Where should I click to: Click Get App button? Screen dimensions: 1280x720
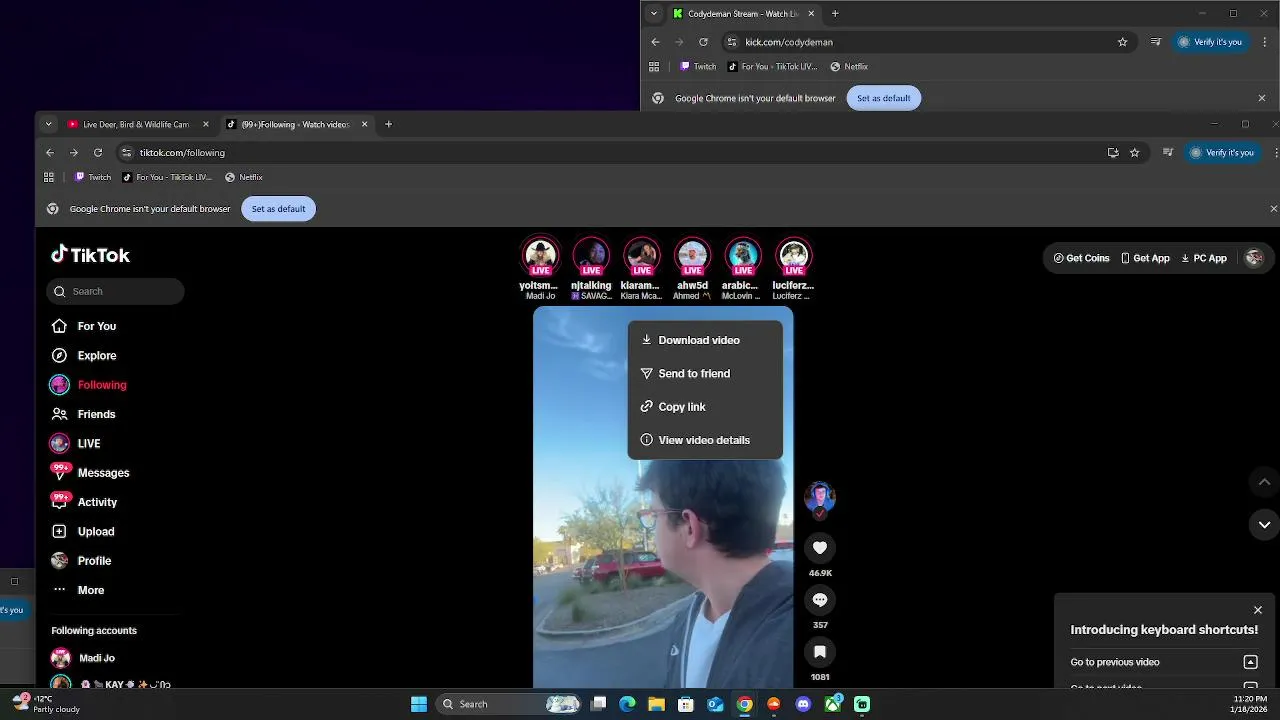point(1145,258)
